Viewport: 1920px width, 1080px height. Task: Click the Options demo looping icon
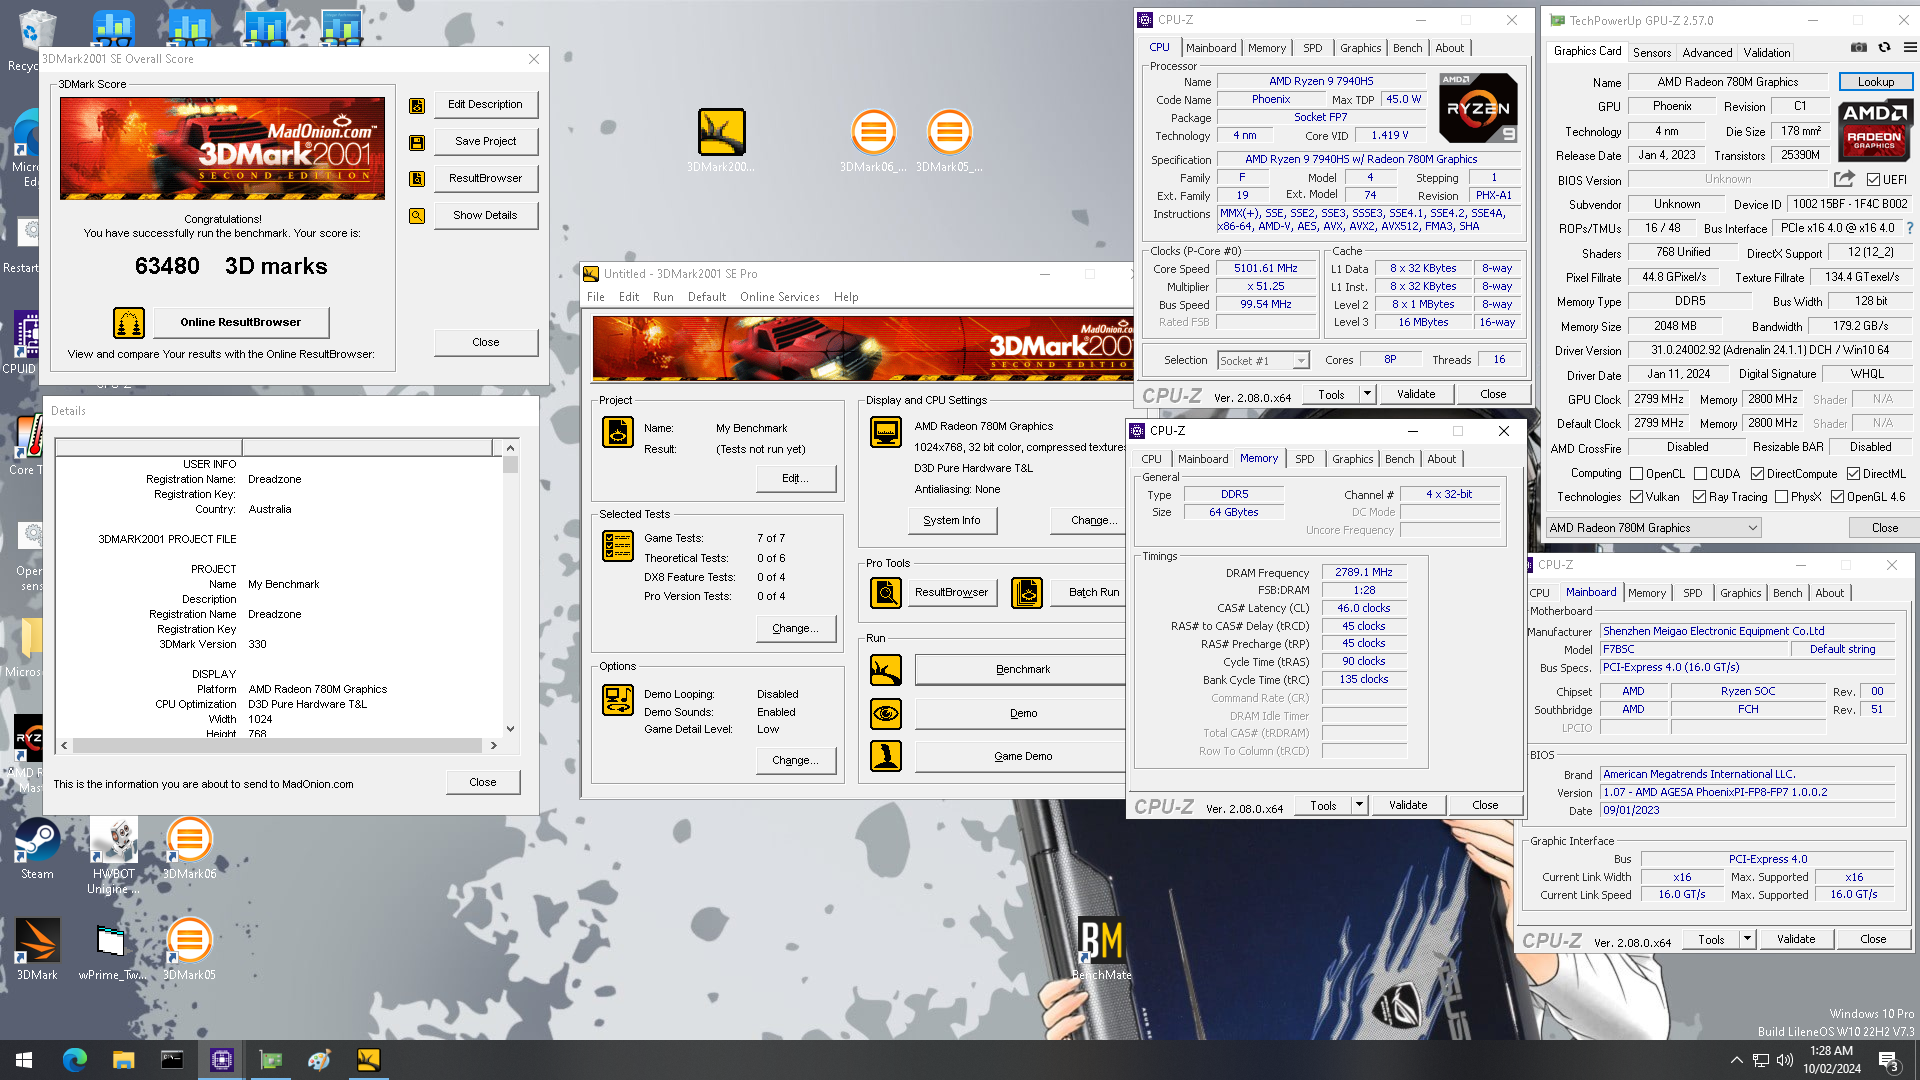[x=618, y=700]
